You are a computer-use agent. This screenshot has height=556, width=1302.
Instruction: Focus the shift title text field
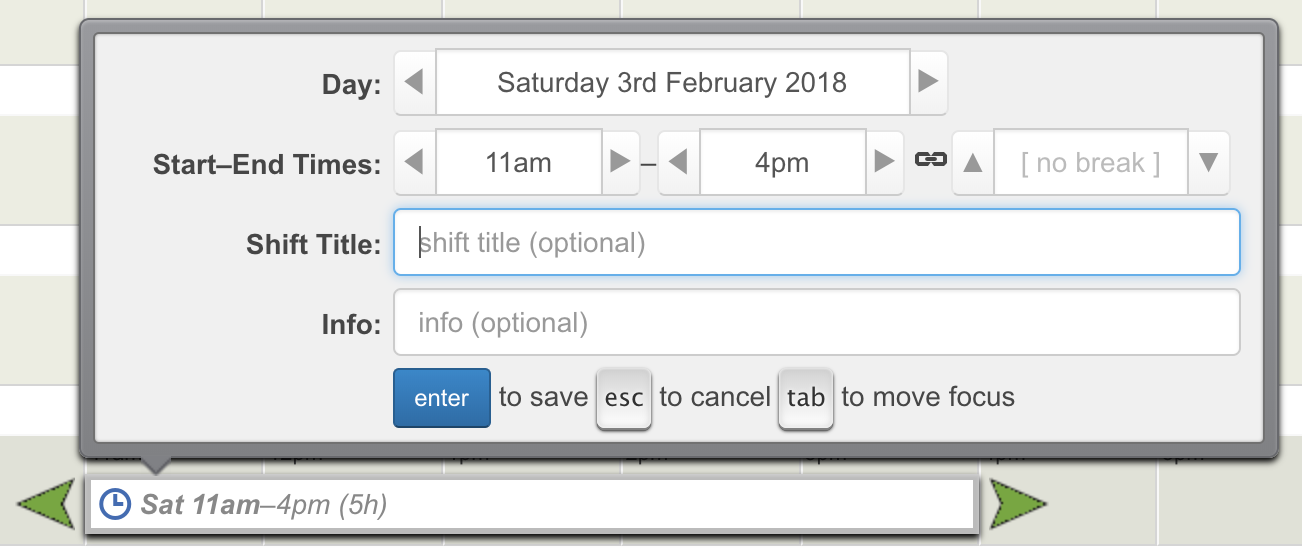[816, 242]
